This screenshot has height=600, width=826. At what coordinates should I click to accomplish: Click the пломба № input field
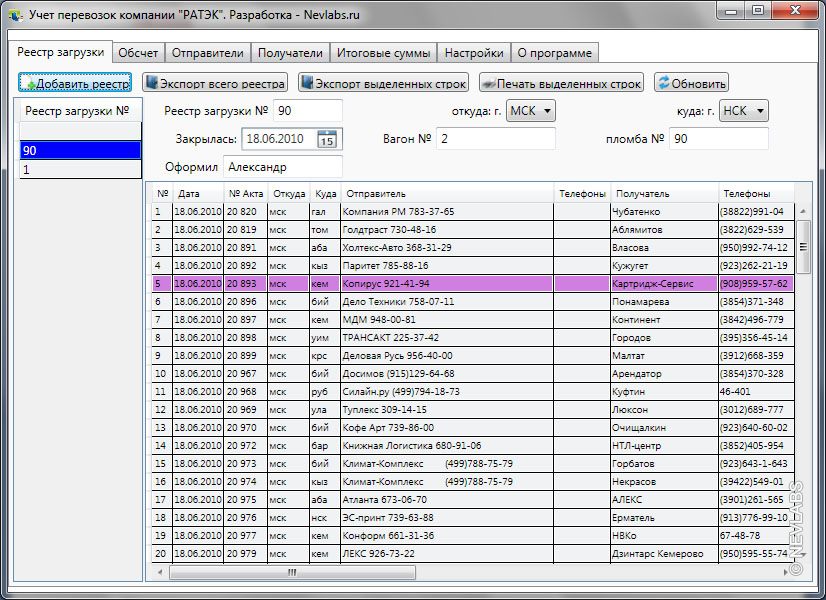[x=718, y=139]
